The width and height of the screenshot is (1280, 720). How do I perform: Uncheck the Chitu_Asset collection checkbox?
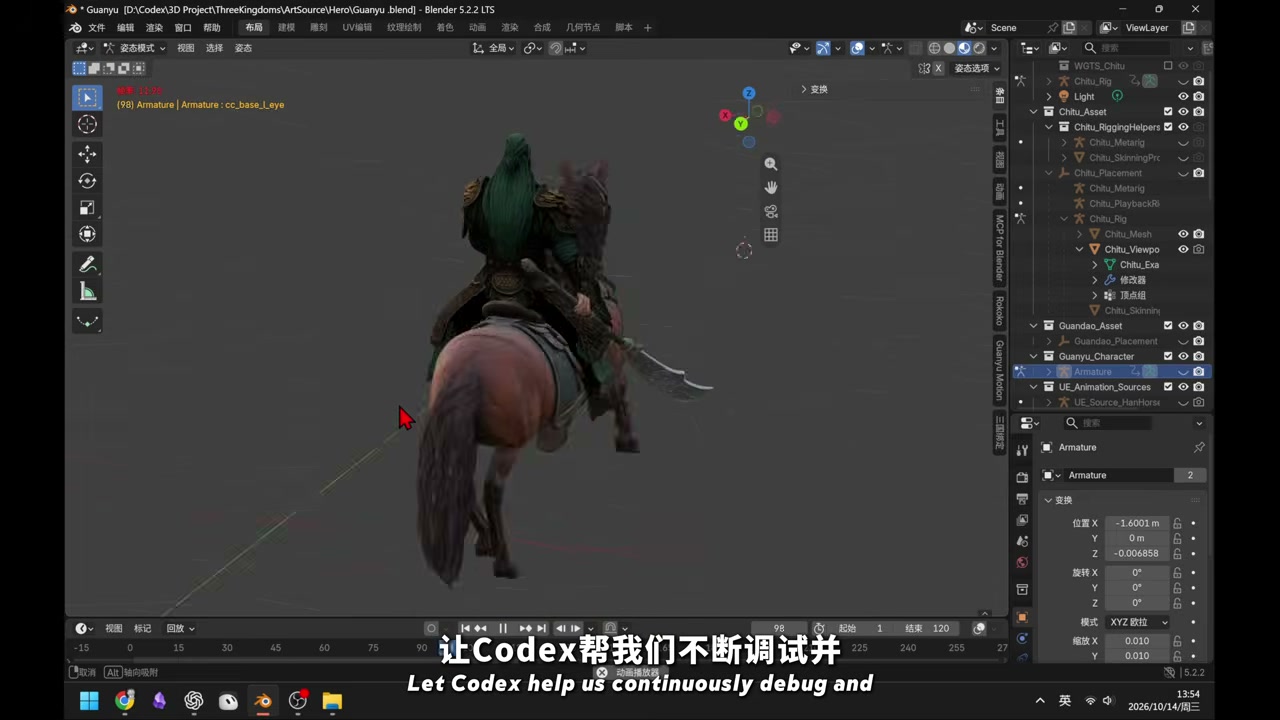[1168, 112]
